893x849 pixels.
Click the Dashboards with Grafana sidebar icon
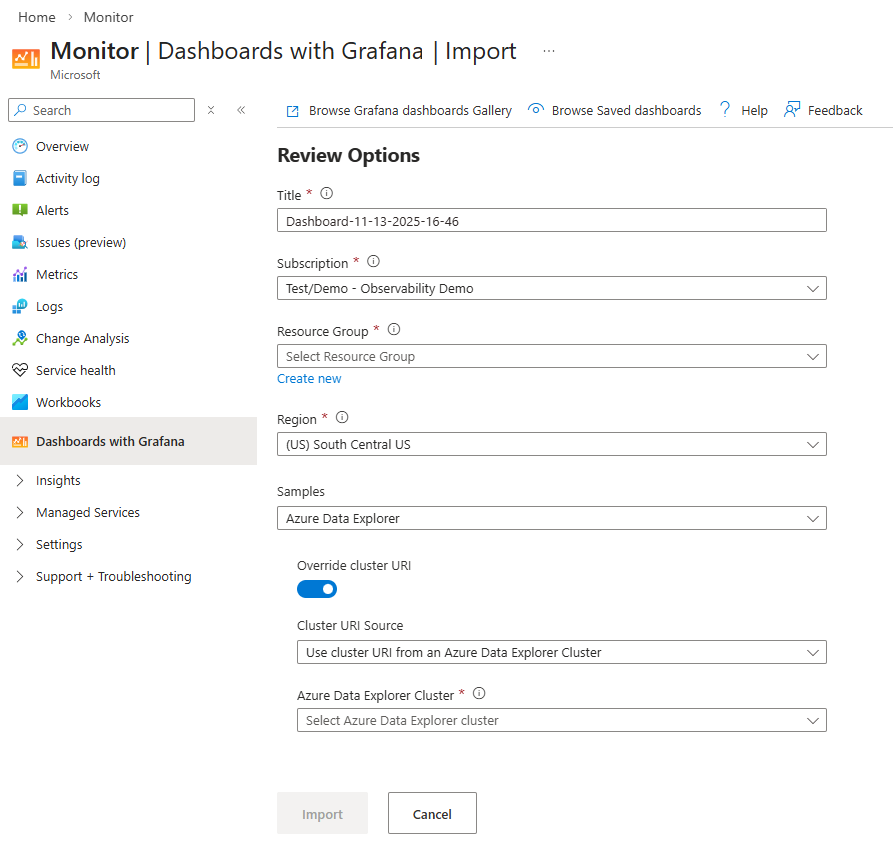tap(20, 441)
